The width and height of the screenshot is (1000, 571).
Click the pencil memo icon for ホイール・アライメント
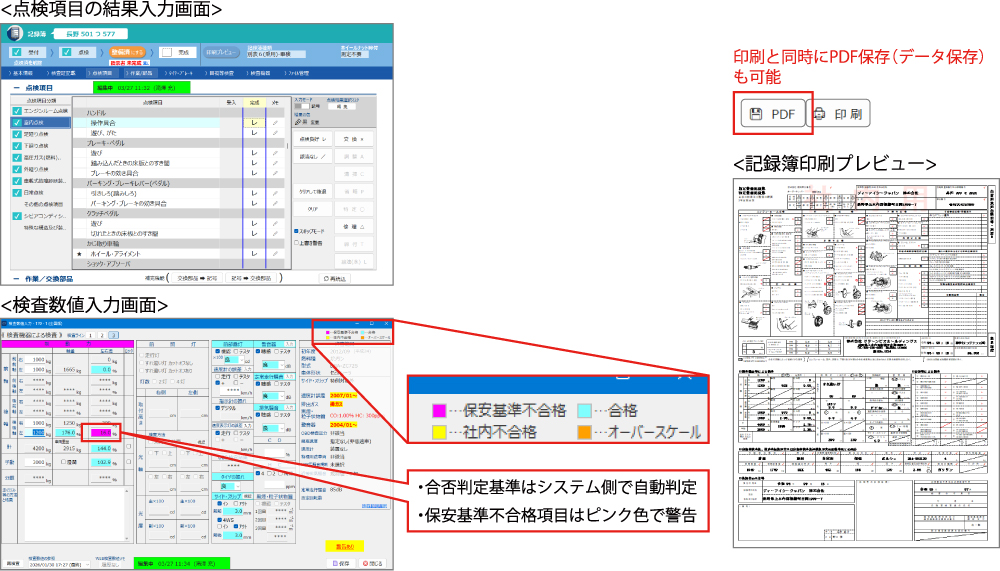(275, 255)
